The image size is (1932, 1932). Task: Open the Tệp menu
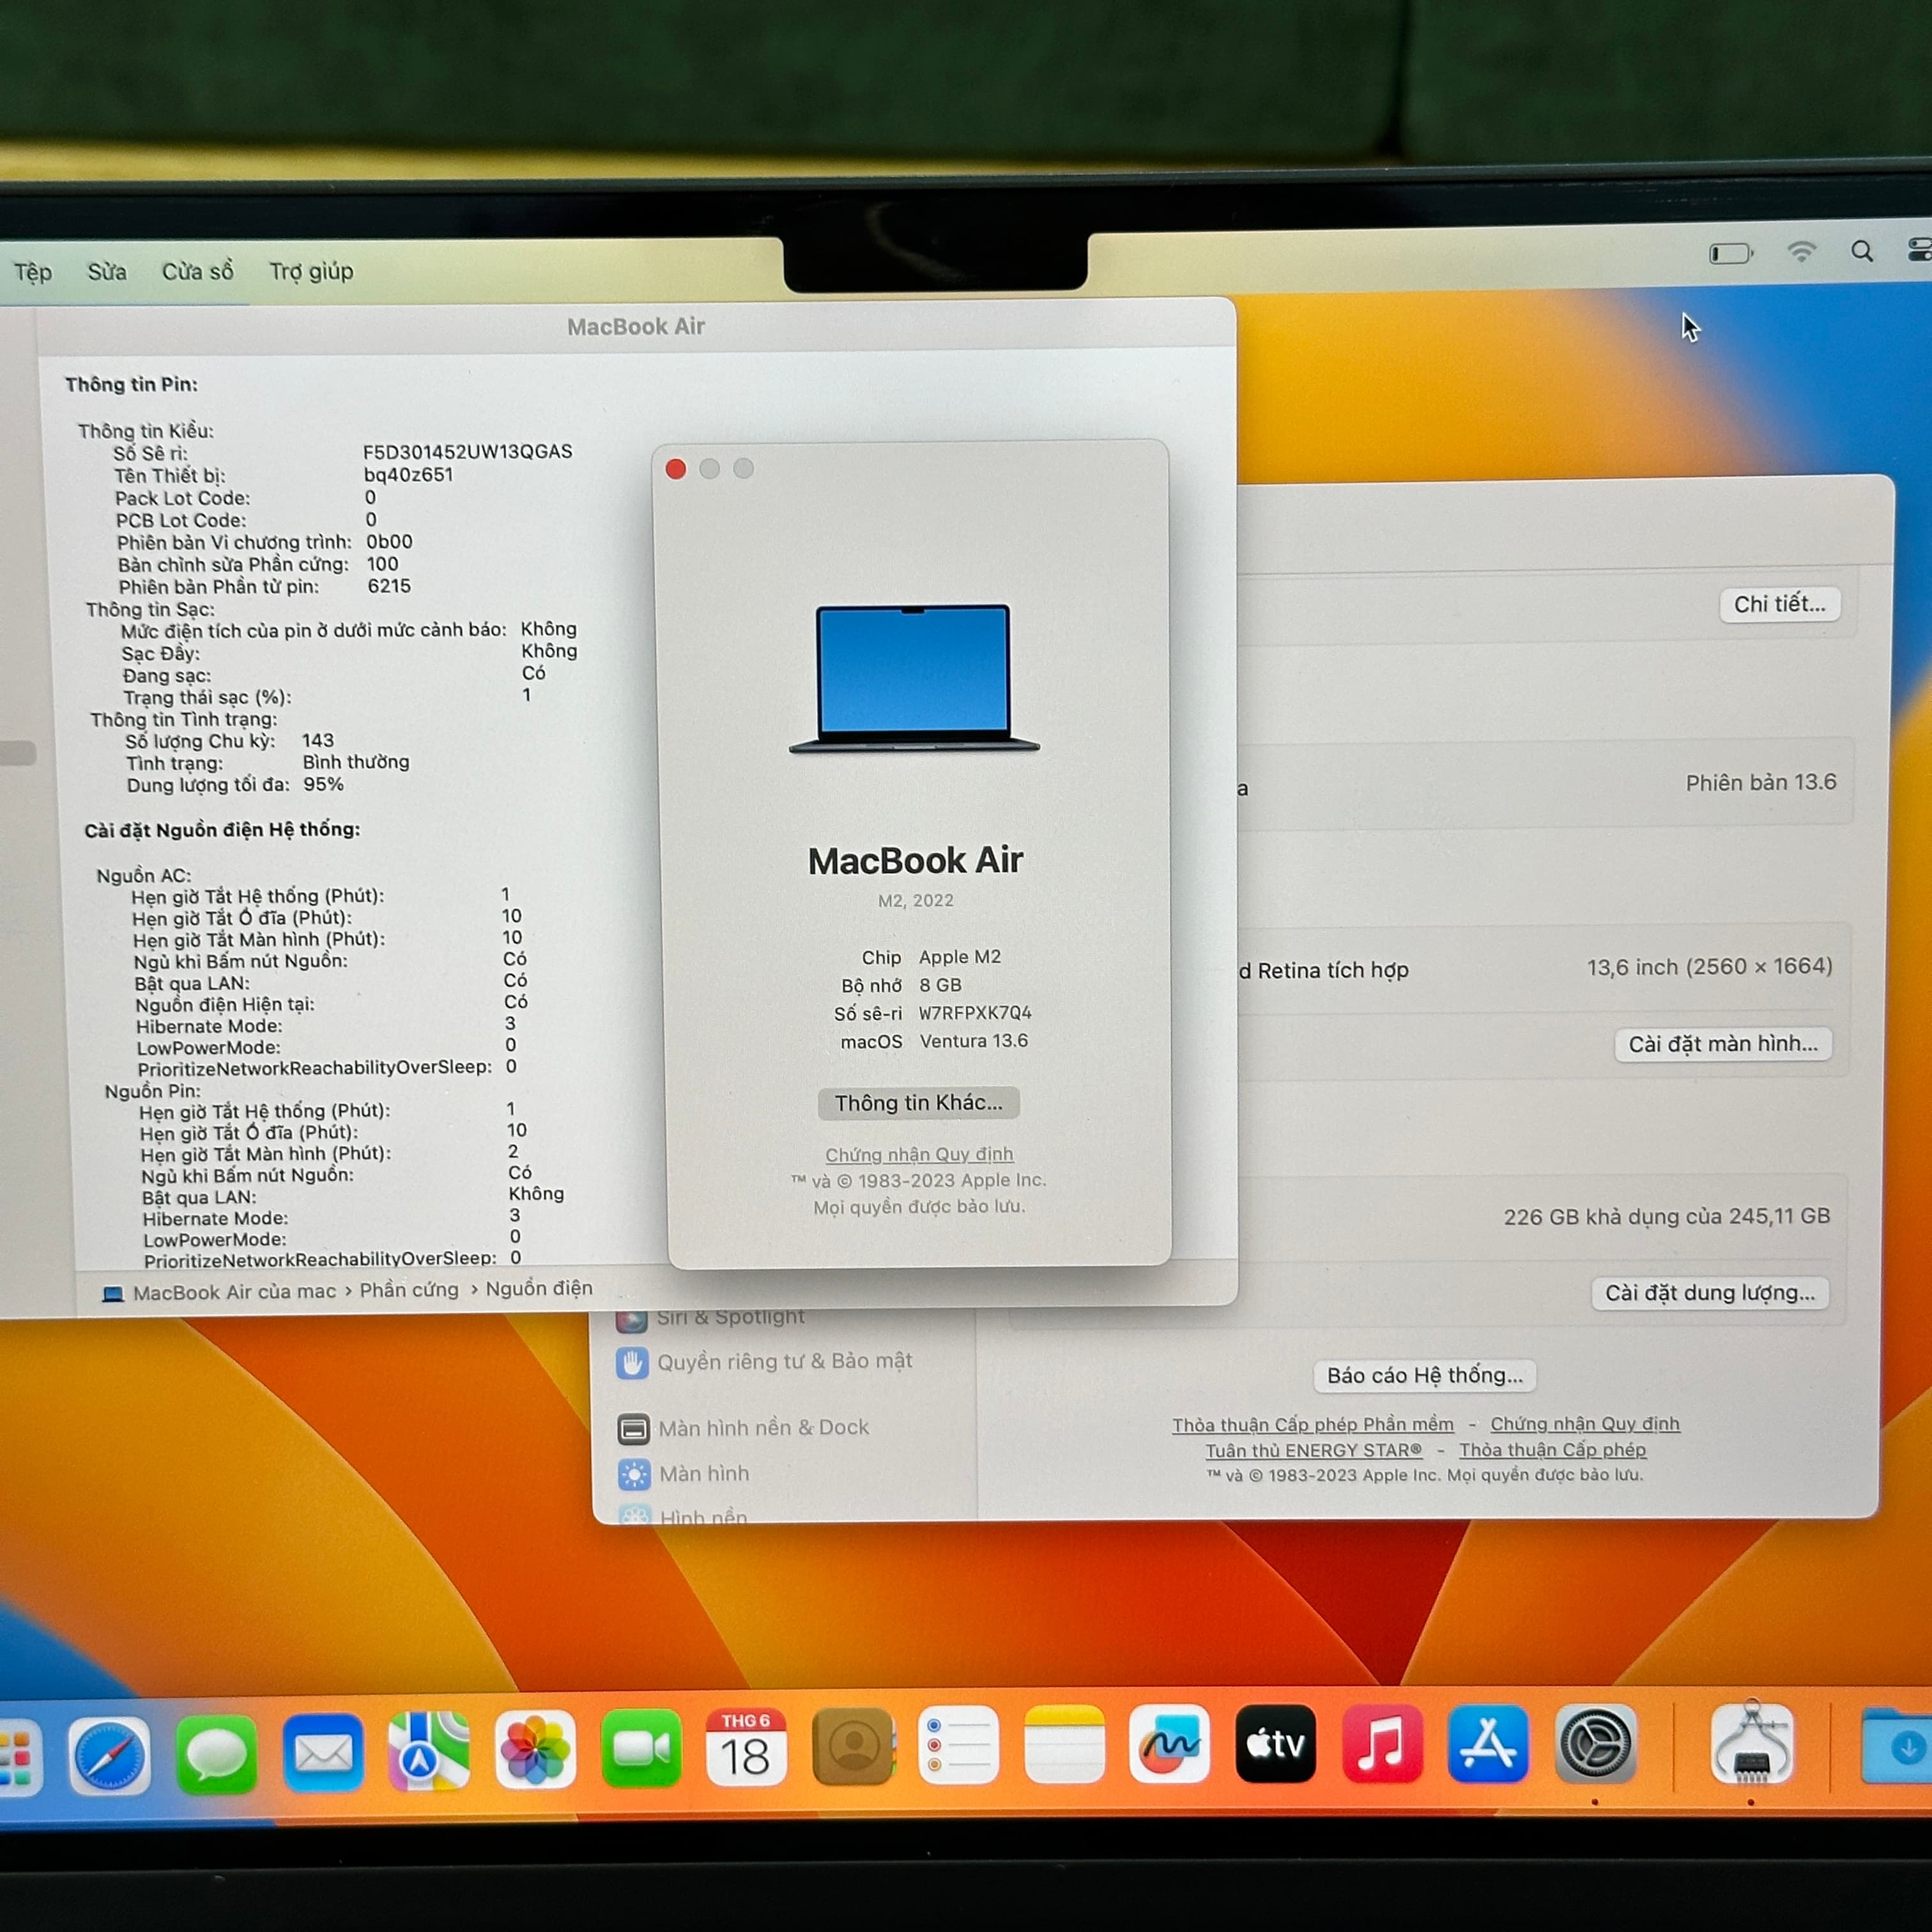[32, 272]
